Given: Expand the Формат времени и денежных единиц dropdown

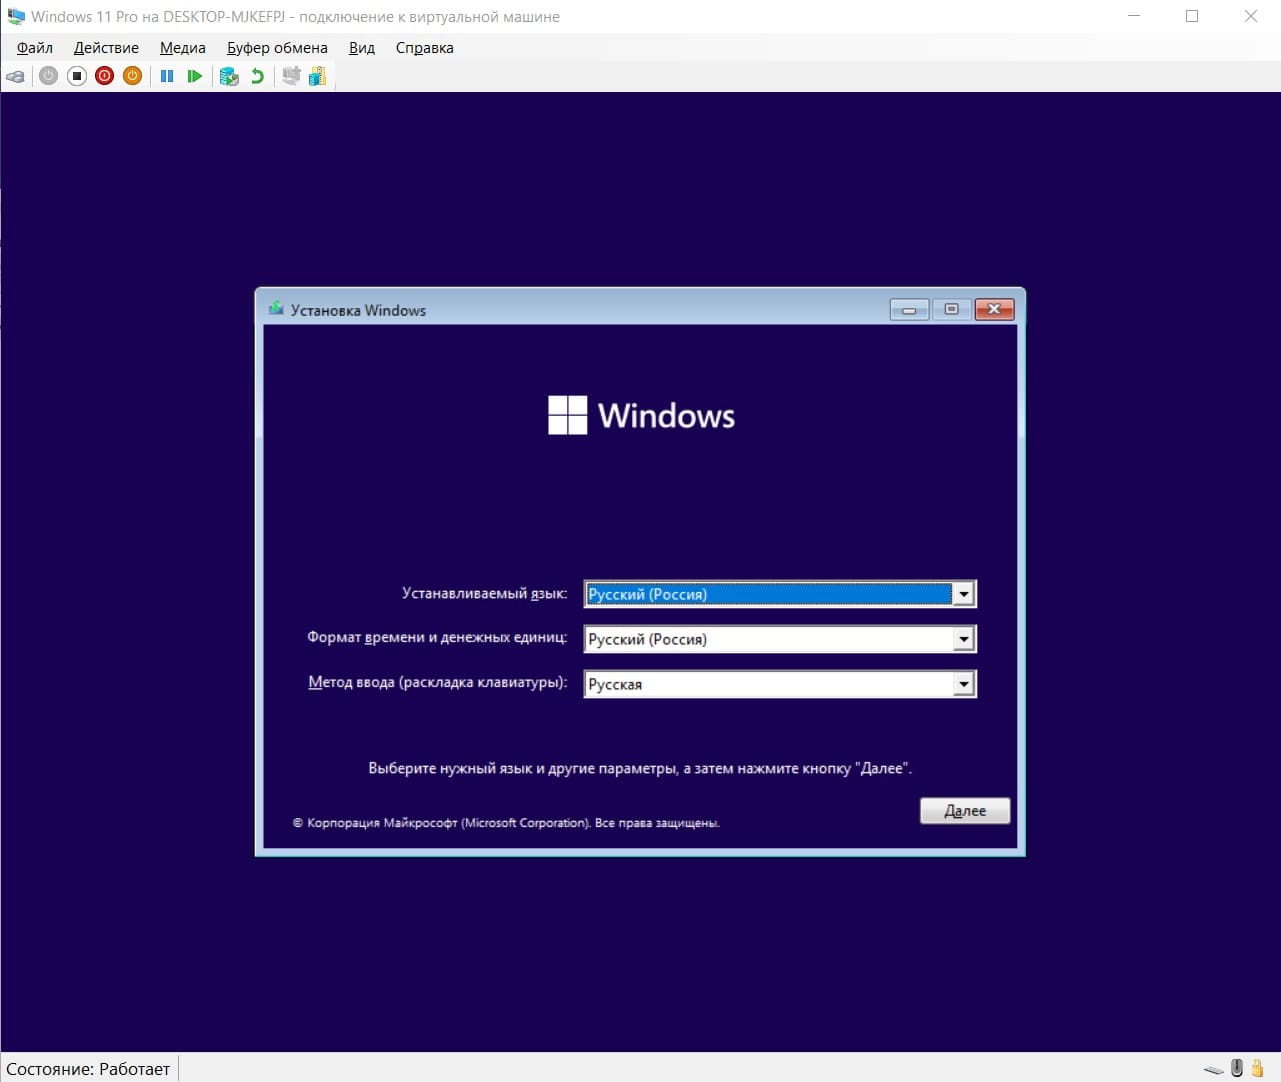Looking at the screenshot, I should pyautogui.click(x=963, y=639).
